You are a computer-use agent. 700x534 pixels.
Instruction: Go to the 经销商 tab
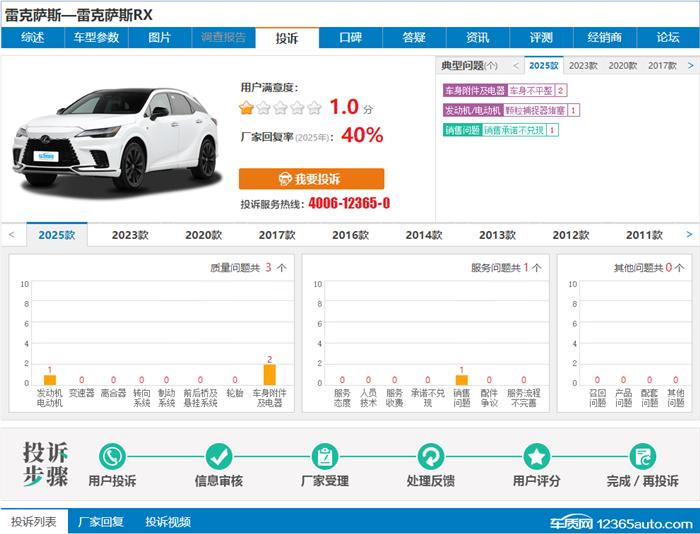[x=605, y=38]
